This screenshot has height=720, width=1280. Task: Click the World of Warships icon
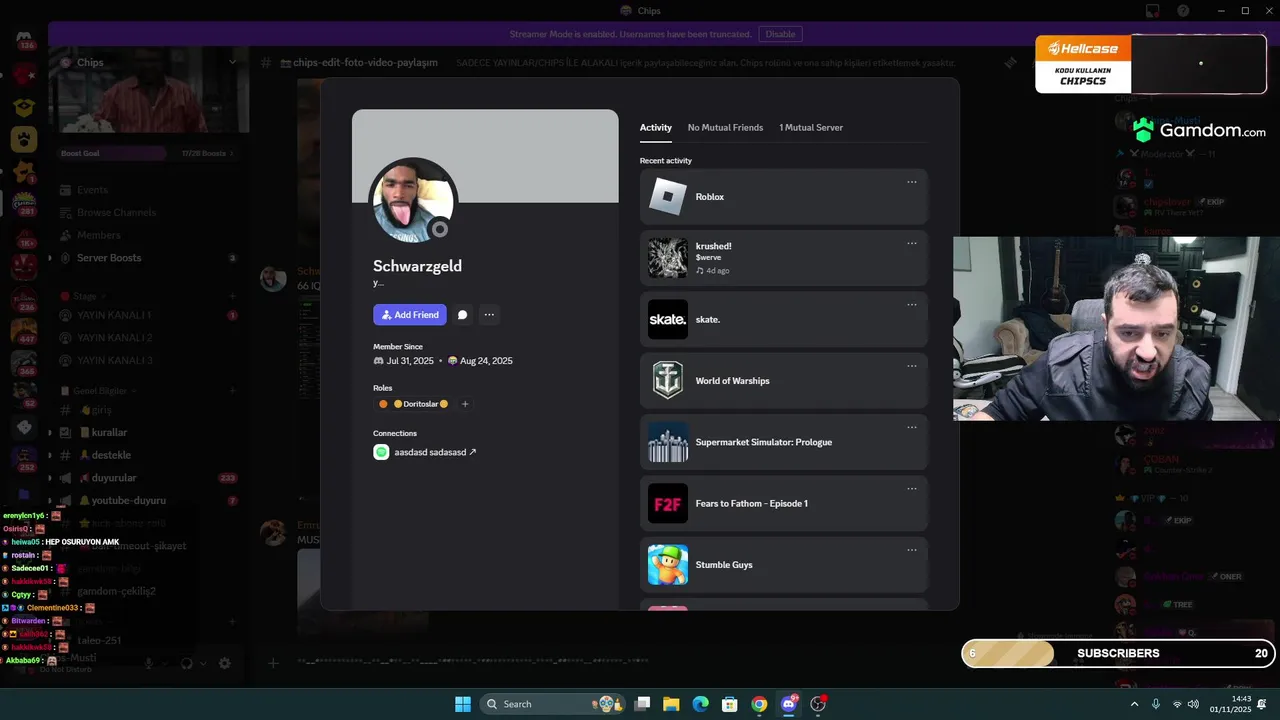[x=668, y=381]
